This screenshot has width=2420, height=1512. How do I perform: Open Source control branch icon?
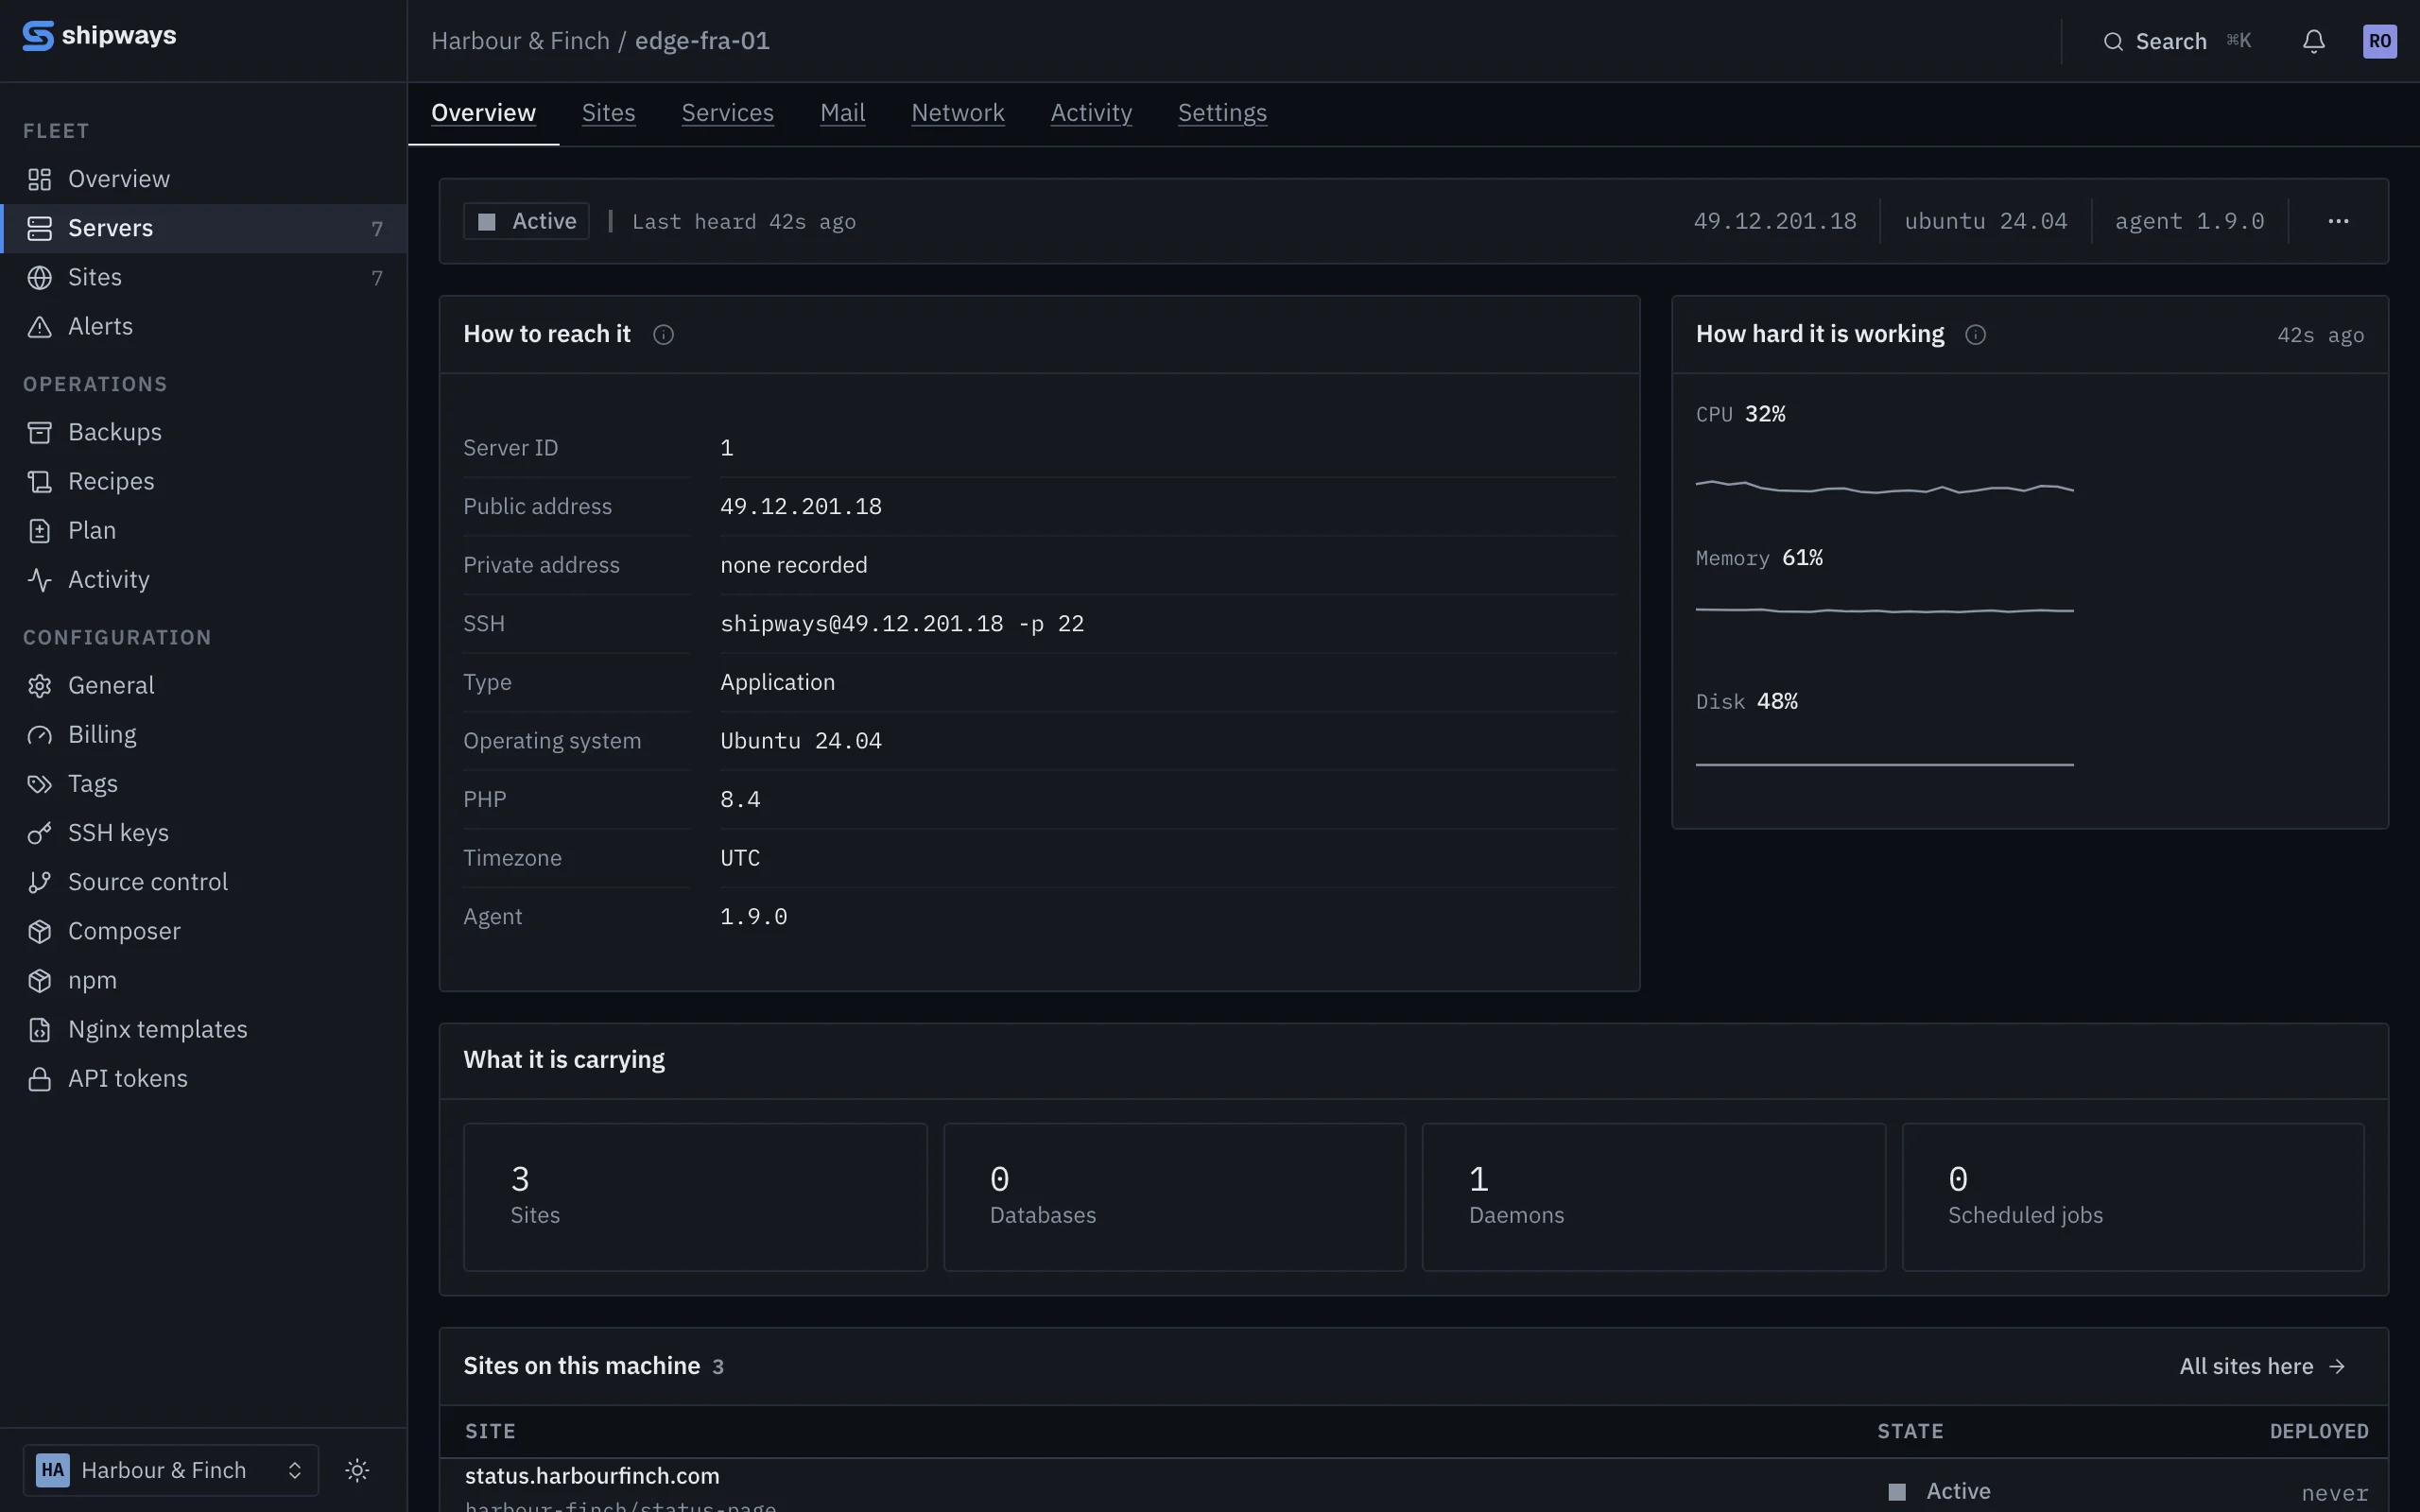(40, 882)
